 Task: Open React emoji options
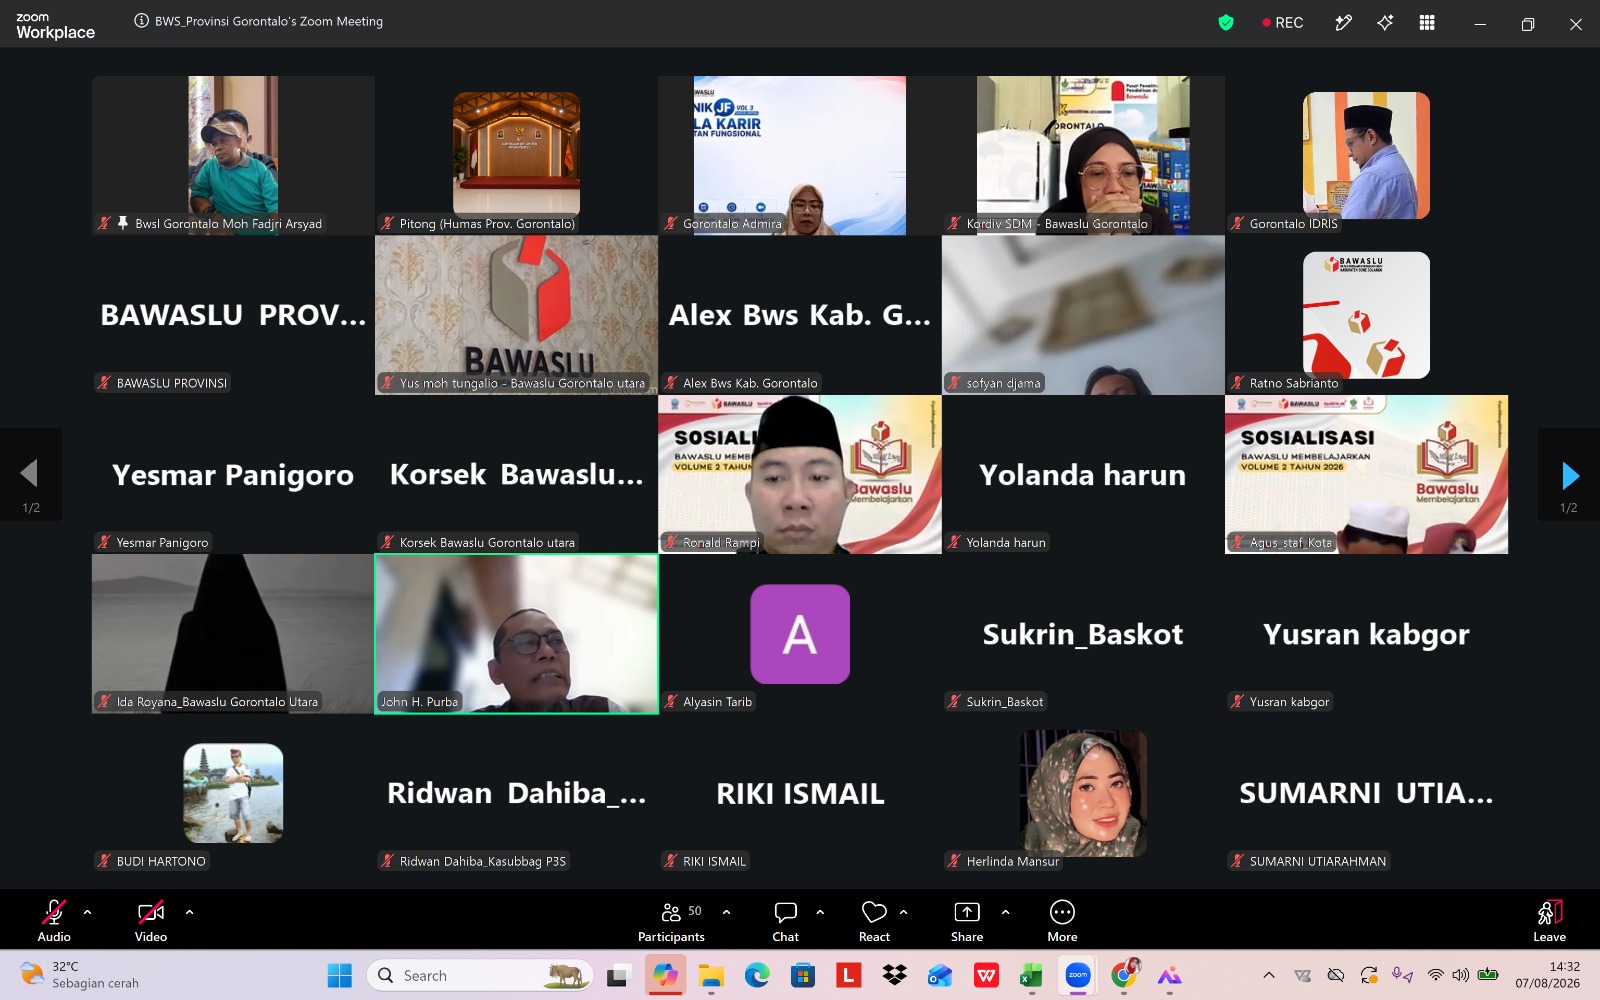pyautogui.click(x=874, y=919)
